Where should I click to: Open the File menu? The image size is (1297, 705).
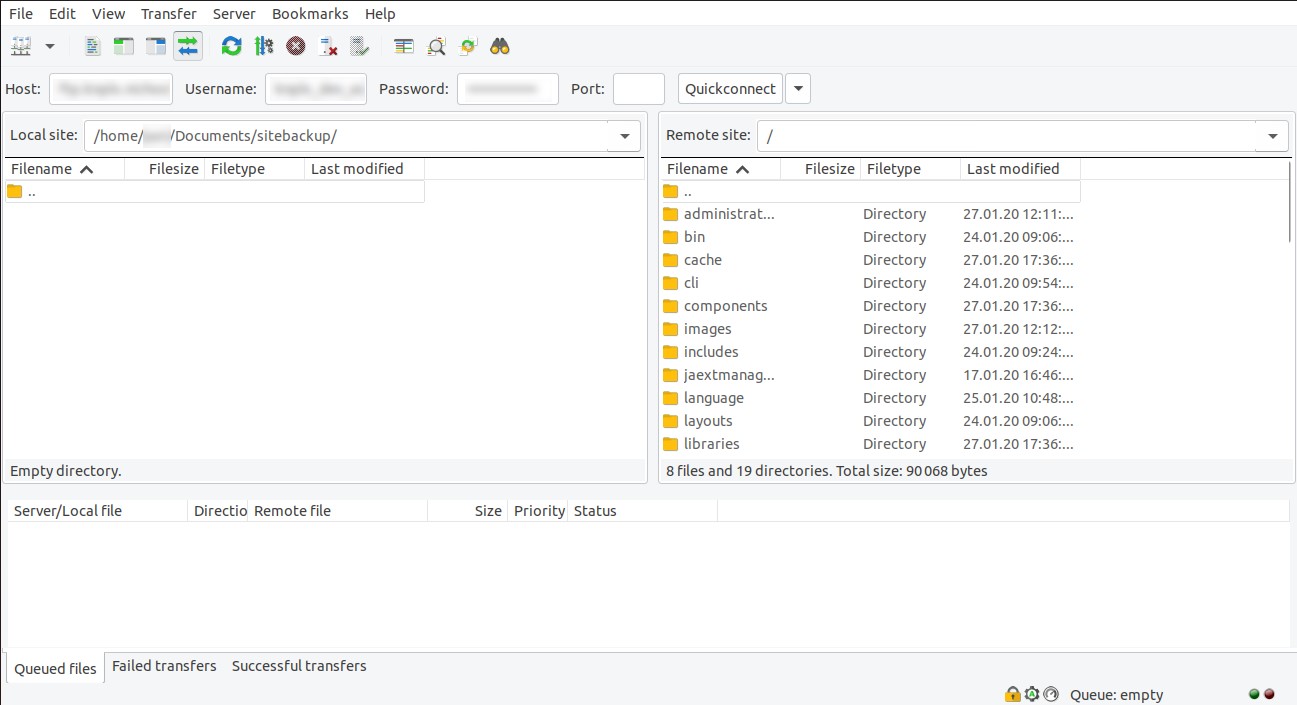pos(21,14)
